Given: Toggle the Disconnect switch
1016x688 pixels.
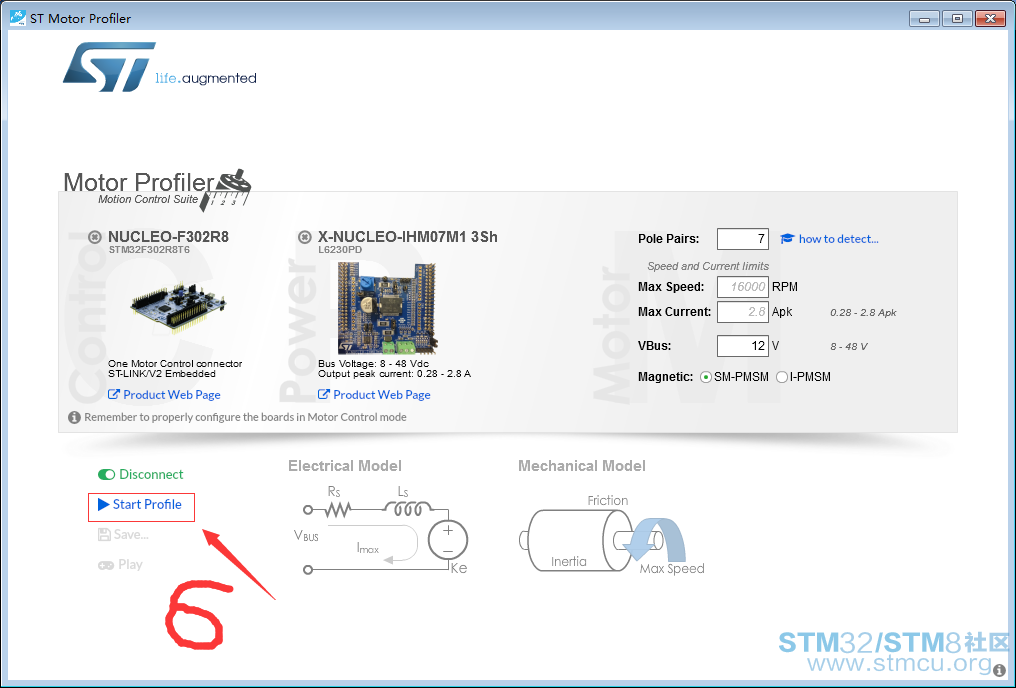Looking at the screenshot, I should click(106, 475).
